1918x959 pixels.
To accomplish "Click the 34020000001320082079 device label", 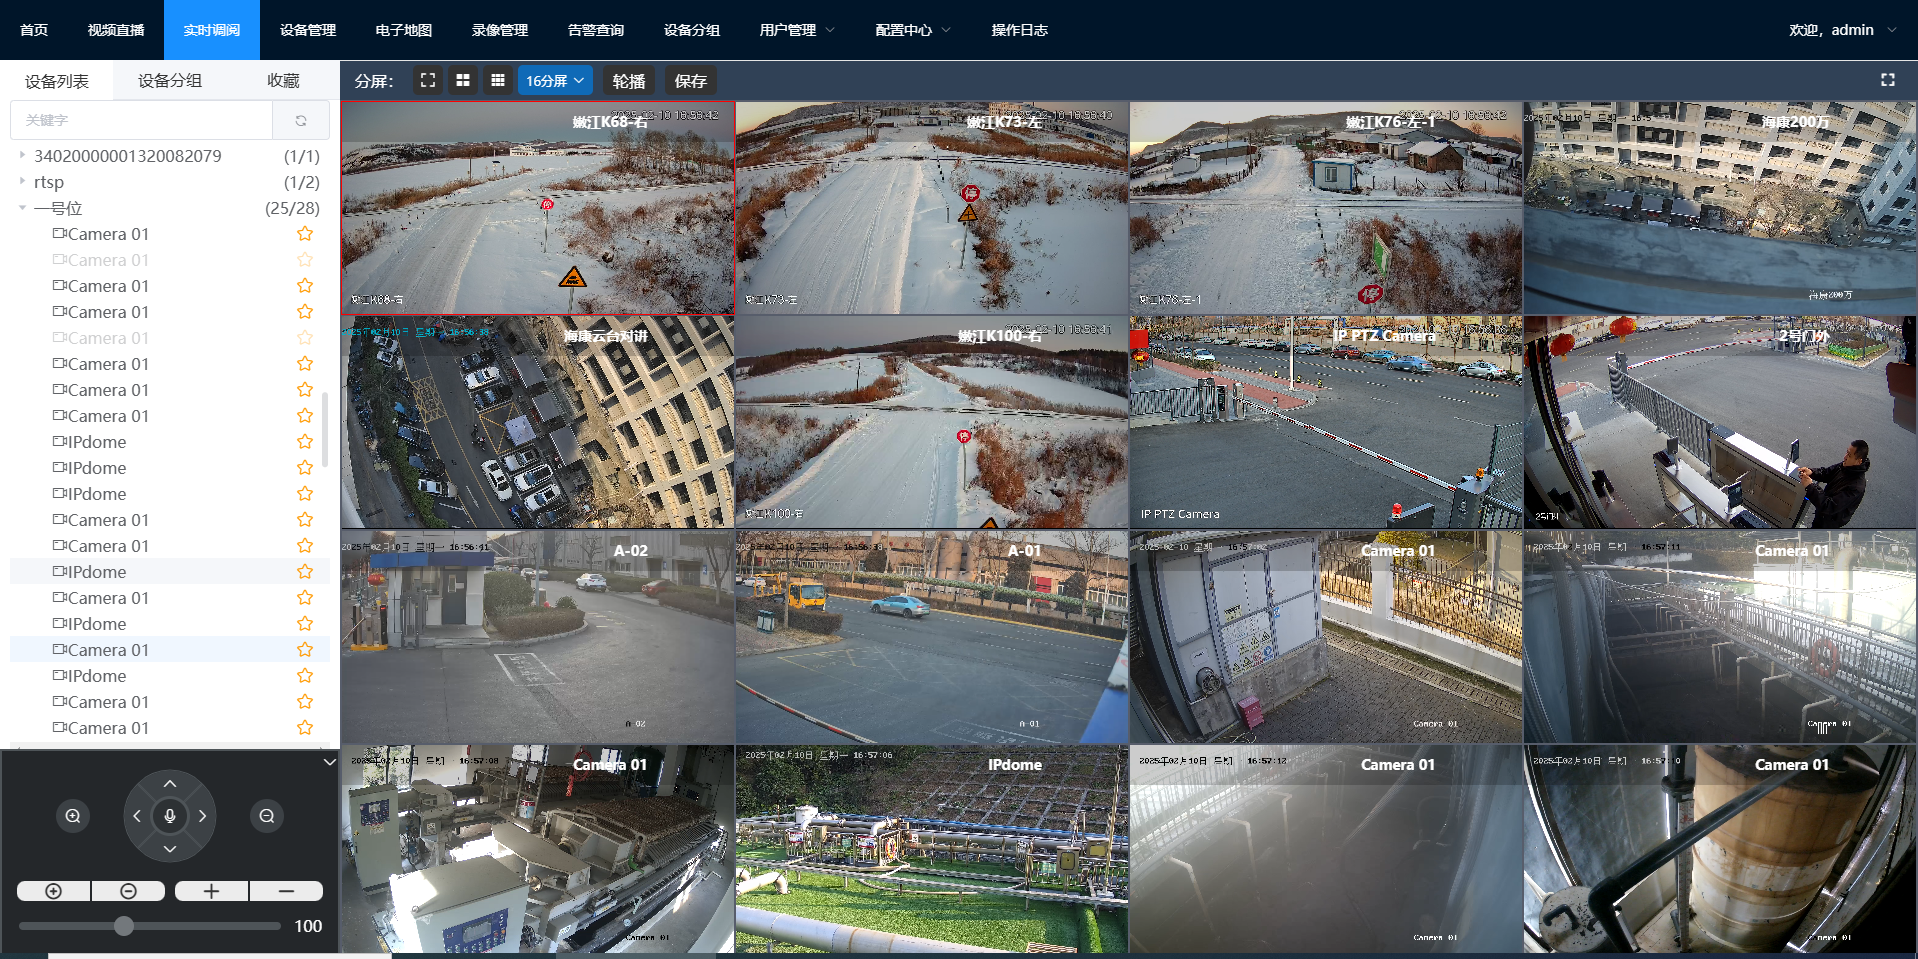I will click(x=128, y=156).
